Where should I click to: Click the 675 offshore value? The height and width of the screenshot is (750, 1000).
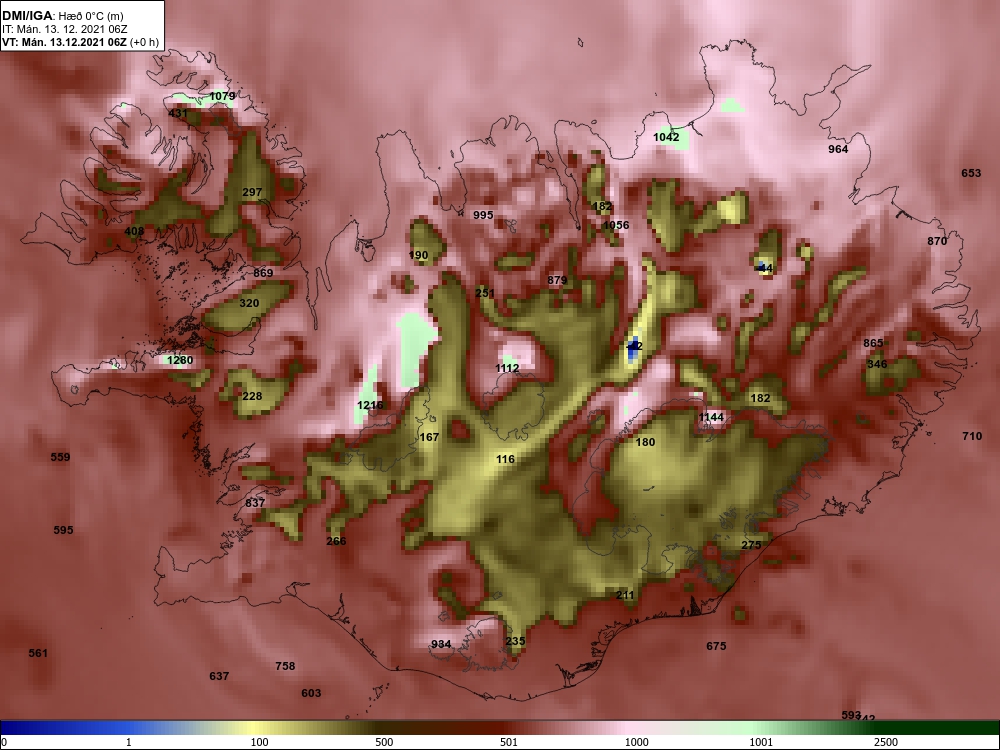click(716, 646)
